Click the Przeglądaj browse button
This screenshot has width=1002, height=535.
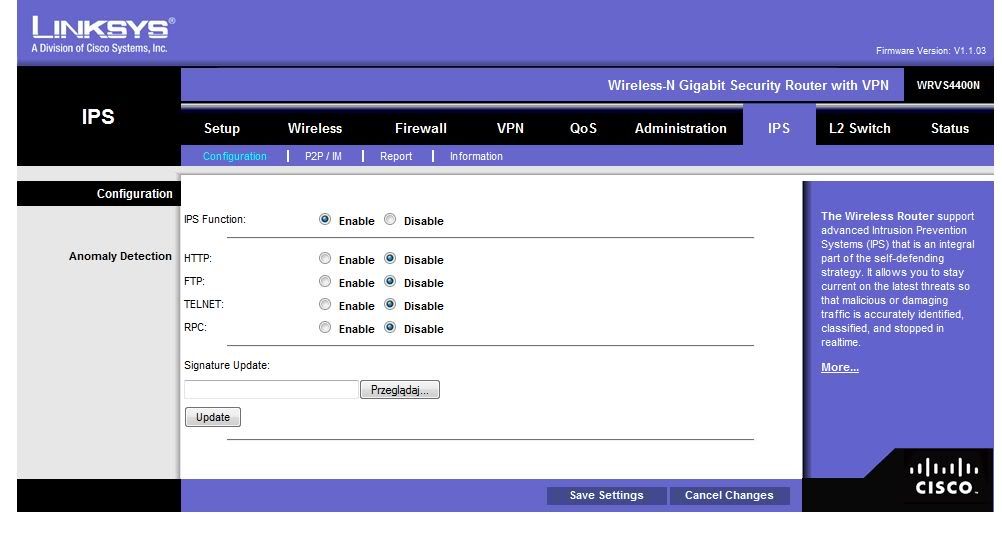point(399,390)
